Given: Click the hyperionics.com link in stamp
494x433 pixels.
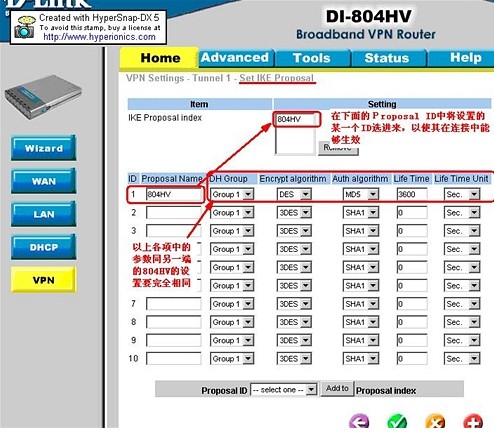Looking at the screenshot, I should pos(99,37).
